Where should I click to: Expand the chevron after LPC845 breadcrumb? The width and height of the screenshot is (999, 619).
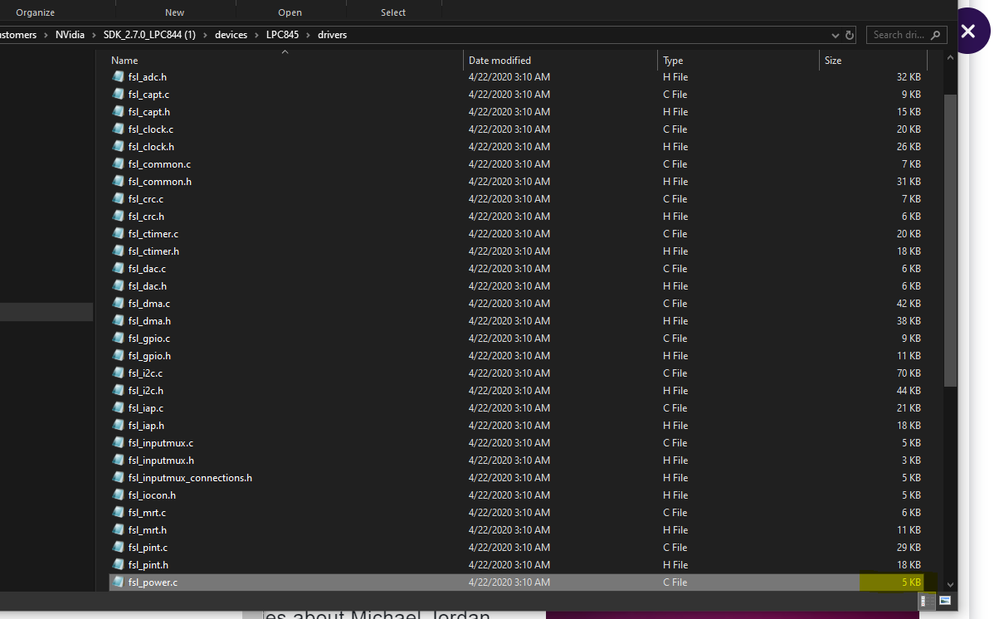tap(308, 35)
